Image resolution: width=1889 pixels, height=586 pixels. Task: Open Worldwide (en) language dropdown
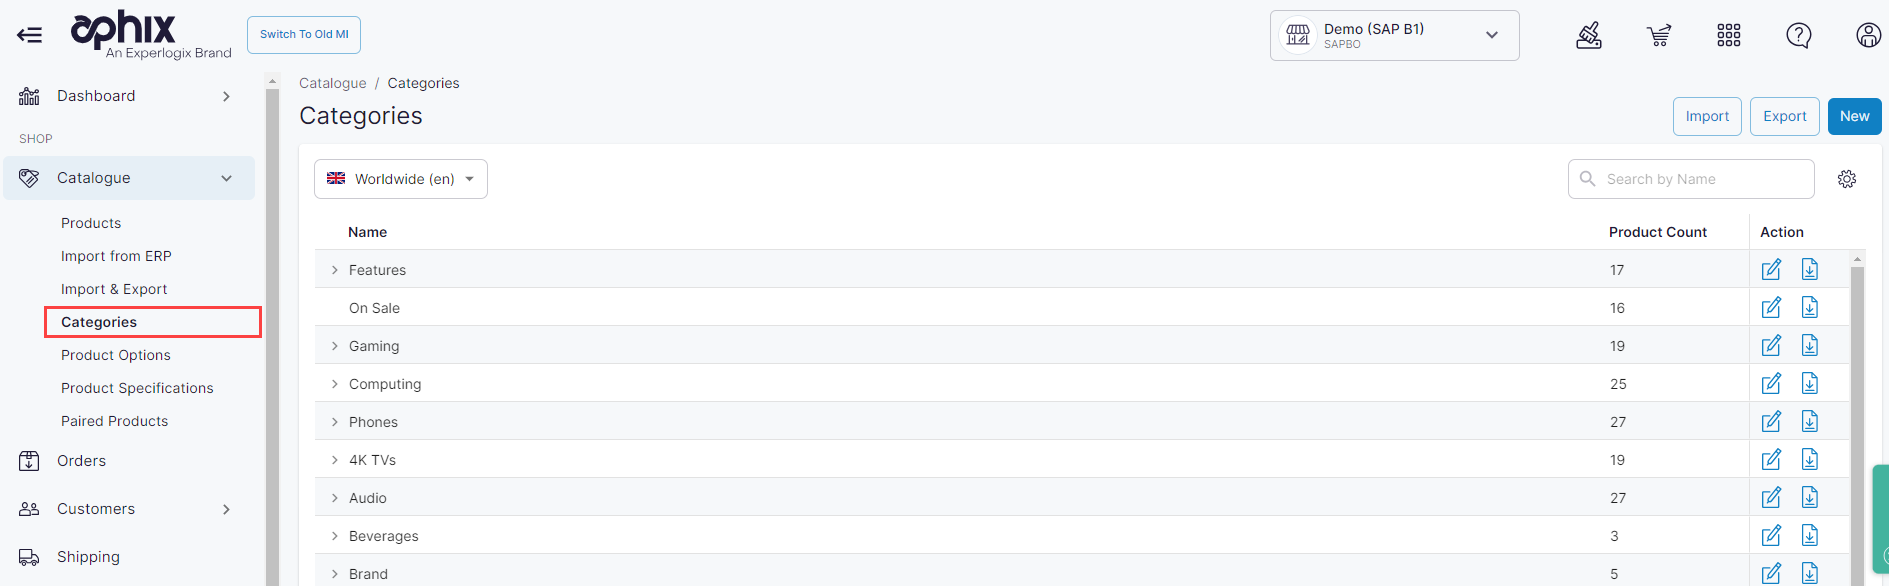tap(401, 179)
